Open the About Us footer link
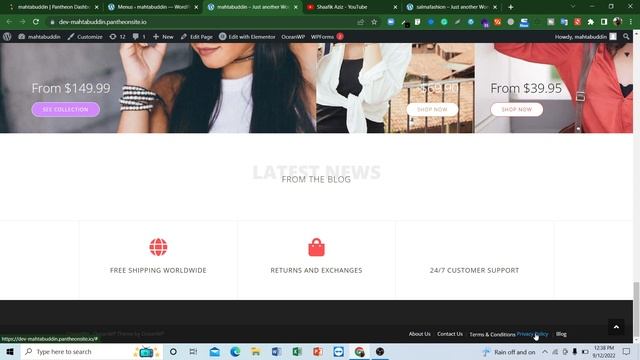 coord(420,334)
